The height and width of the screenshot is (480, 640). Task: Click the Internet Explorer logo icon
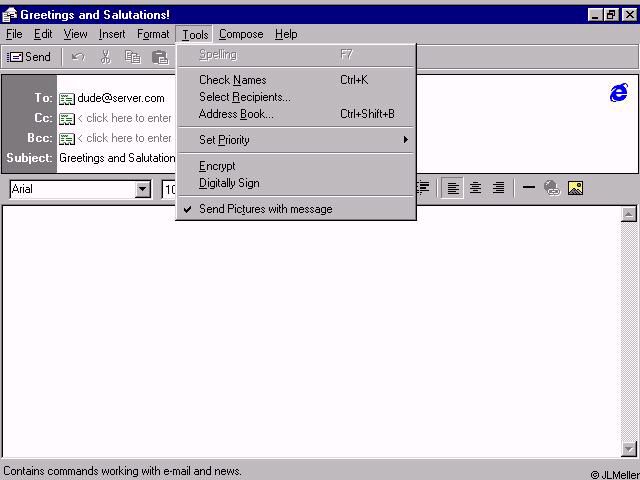[x=619, y=93]
